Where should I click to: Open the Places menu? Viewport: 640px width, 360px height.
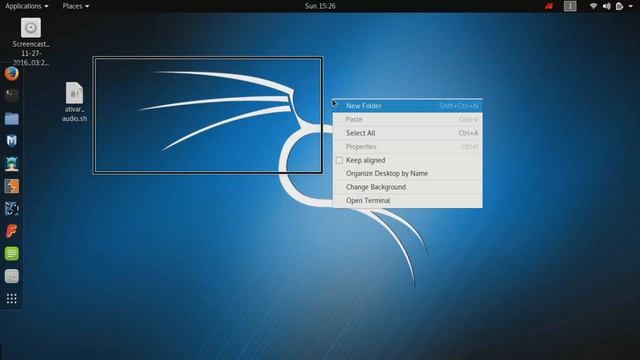pyautogui.click(x=76, y=6)
